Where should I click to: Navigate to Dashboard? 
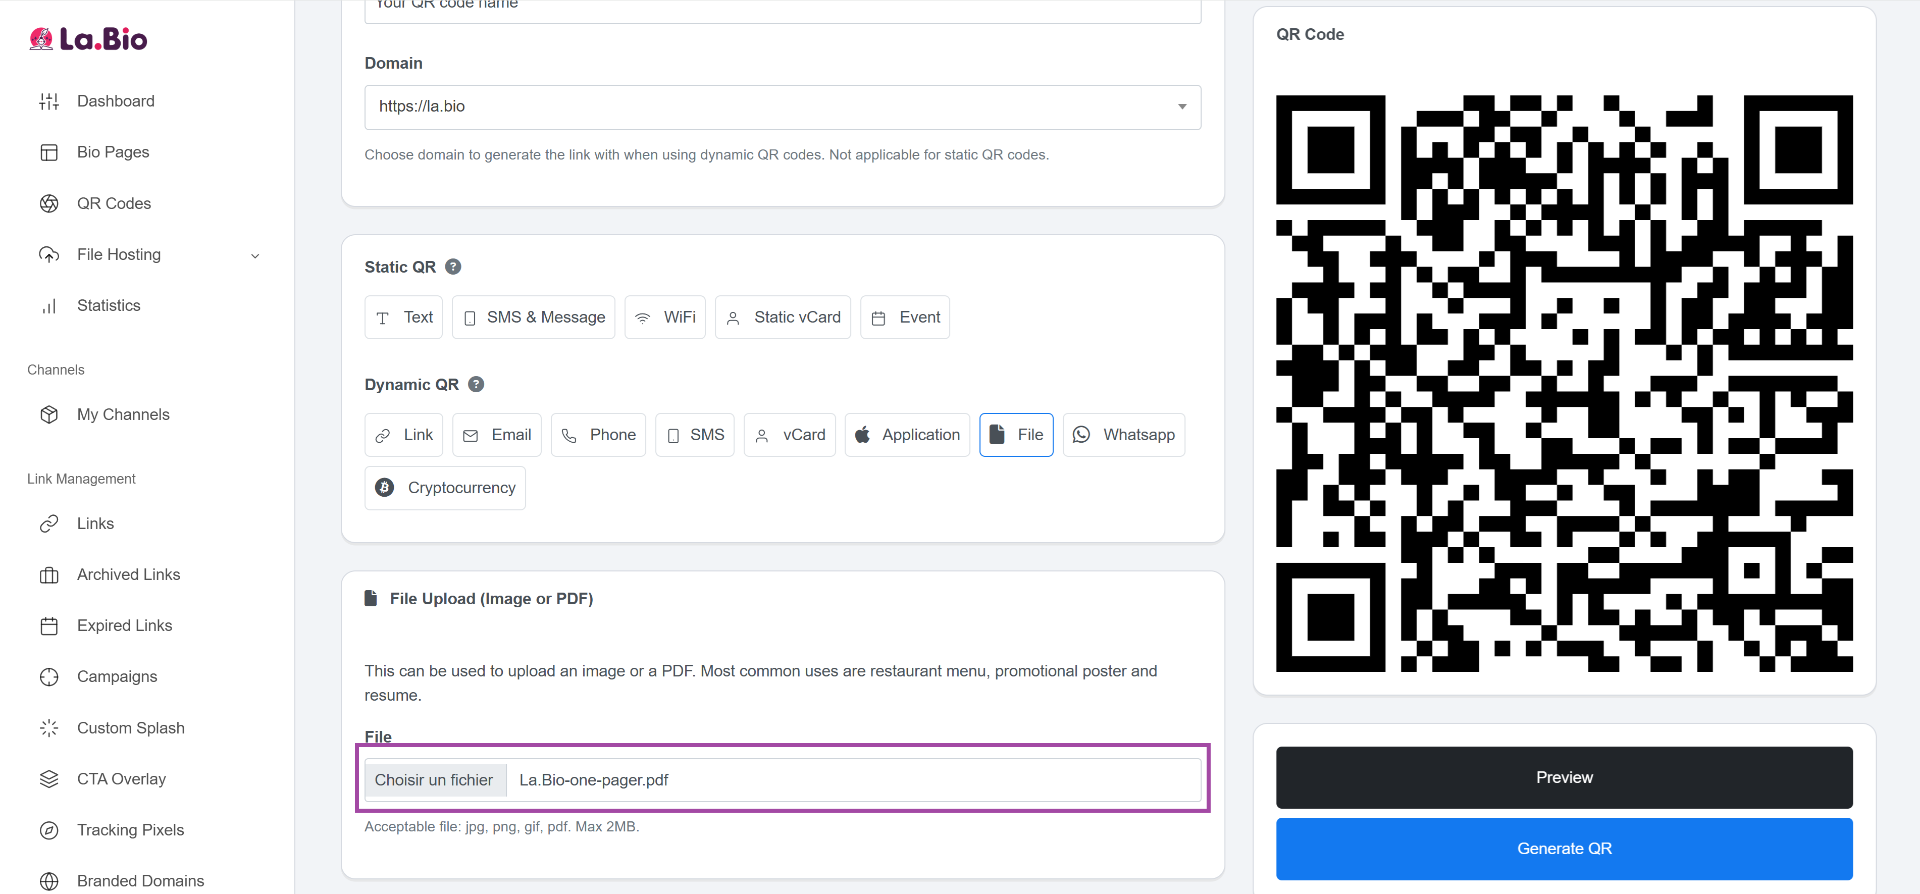[x=115, y=101]
